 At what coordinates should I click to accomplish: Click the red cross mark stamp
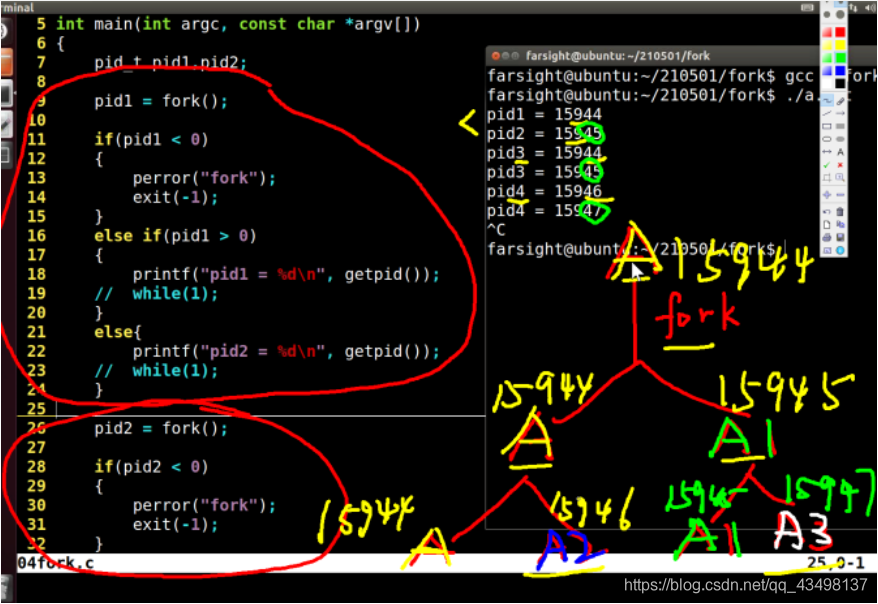(x=840, y=165)
